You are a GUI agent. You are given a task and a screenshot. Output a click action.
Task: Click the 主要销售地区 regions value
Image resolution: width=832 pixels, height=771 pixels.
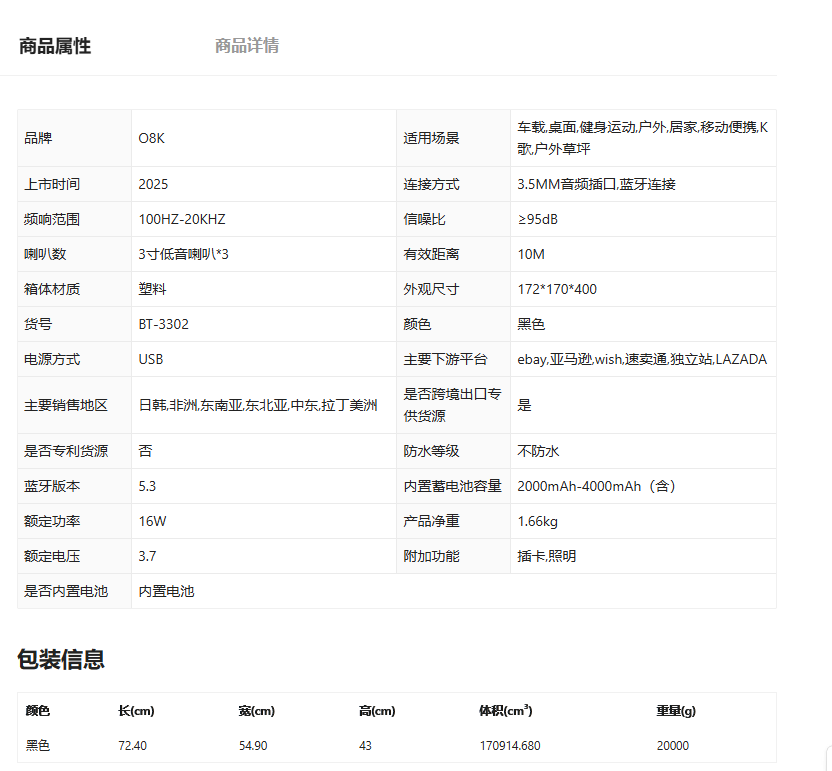[x=258, y=405]
